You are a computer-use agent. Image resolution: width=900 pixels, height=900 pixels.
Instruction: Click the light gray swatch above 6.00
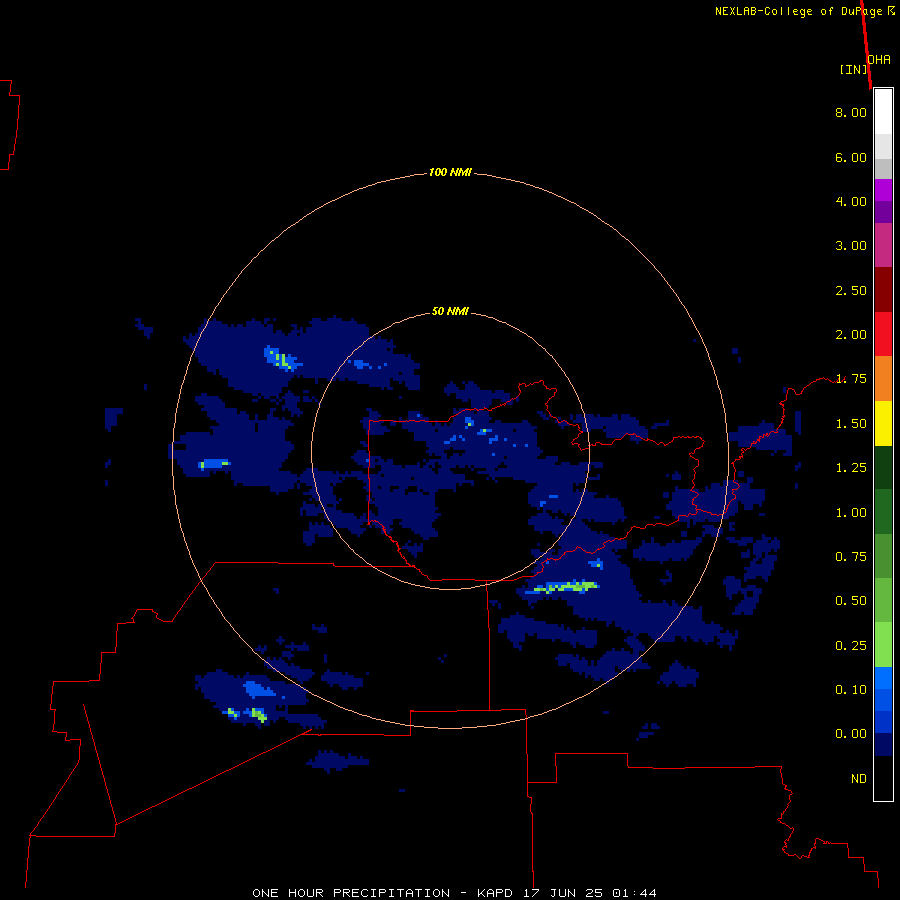[x=883, y=146]
